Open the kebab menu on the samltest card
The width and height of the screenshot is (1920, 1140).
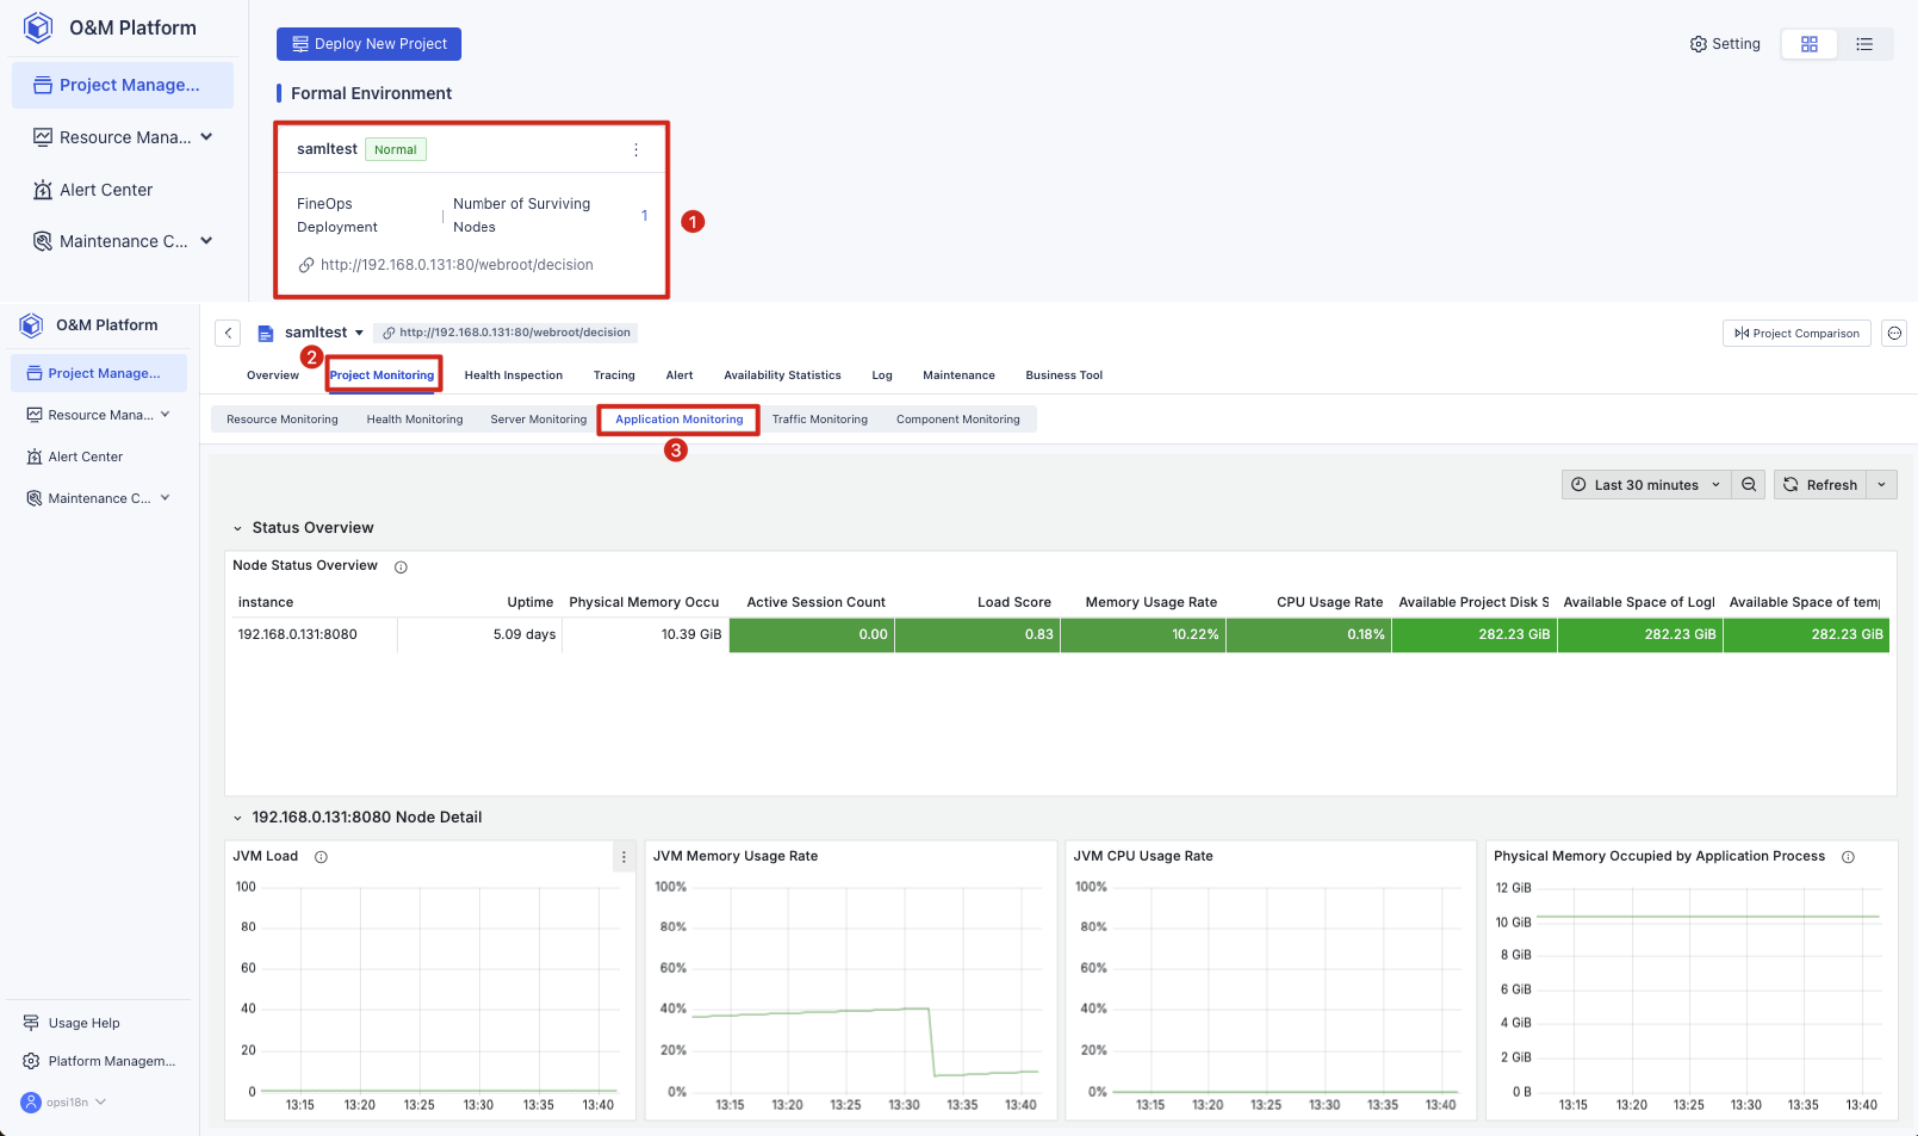coord(636,149)
